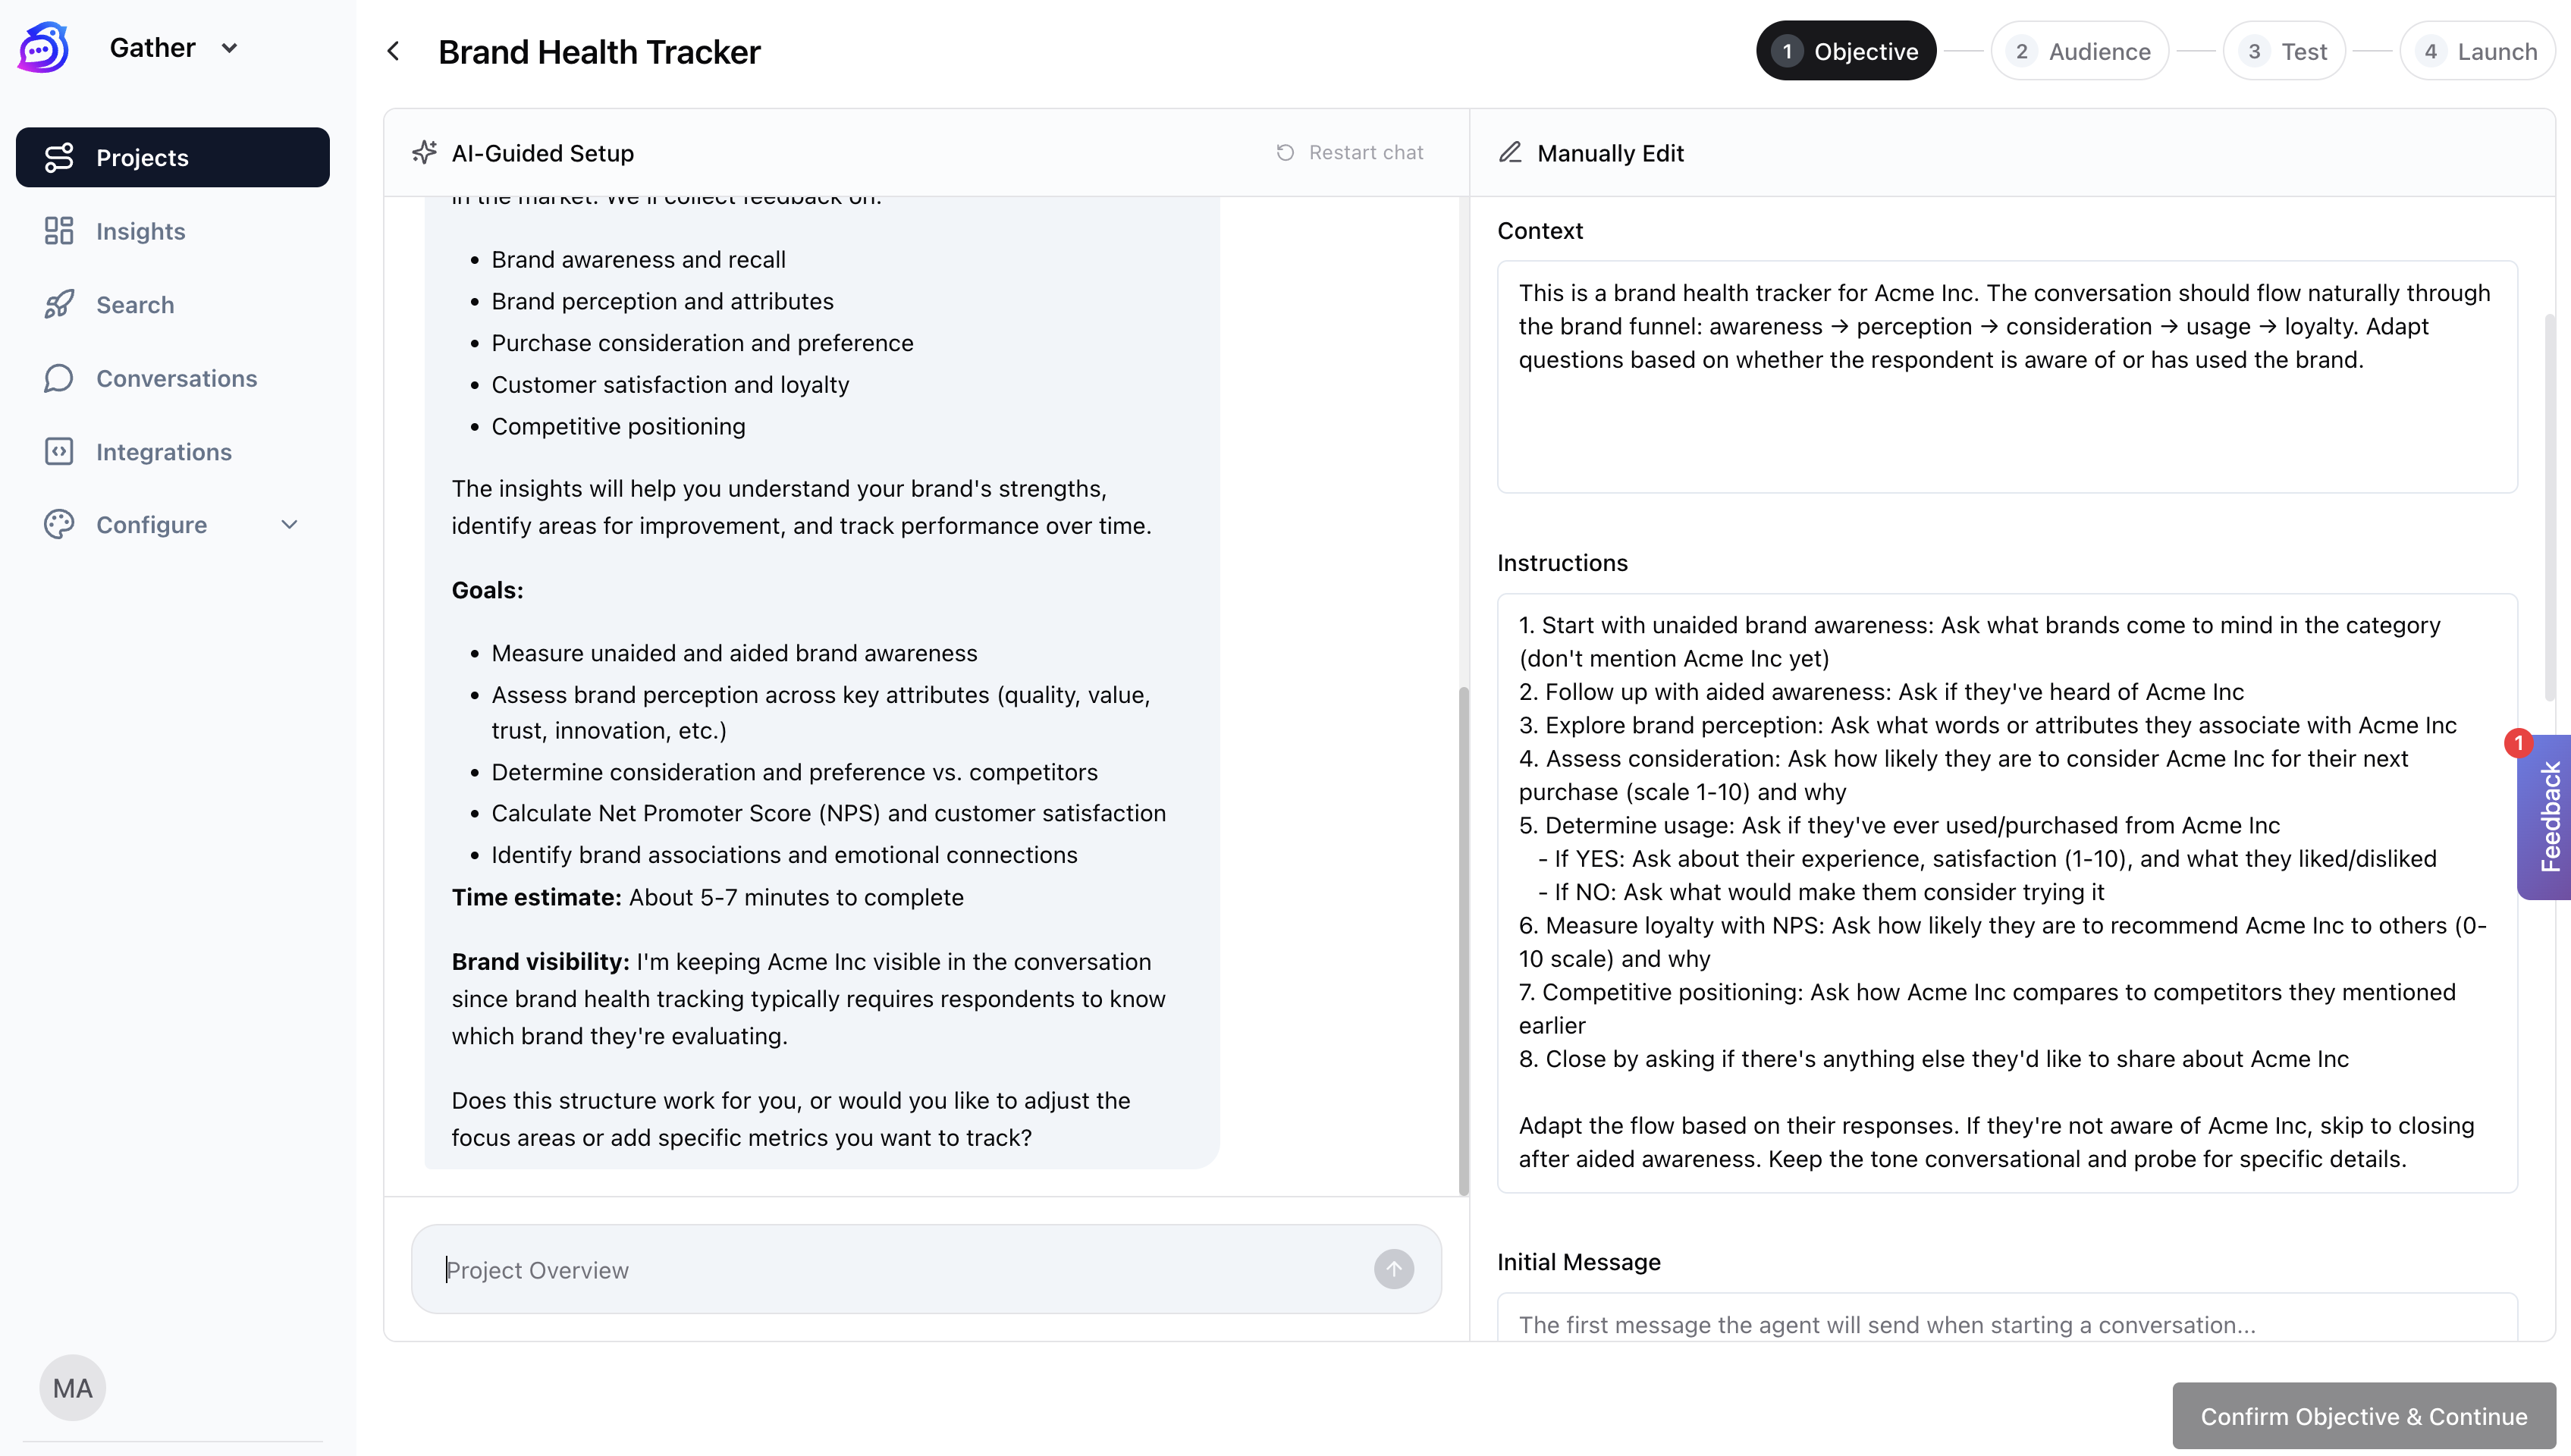
Task: Click the Configure palette icon
Action: [x=59, y=525]
